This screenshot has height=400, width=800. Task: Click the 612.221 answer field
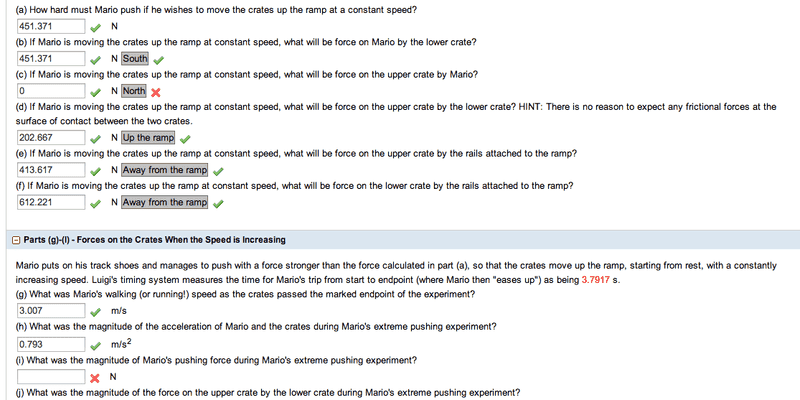coord(50,203)
